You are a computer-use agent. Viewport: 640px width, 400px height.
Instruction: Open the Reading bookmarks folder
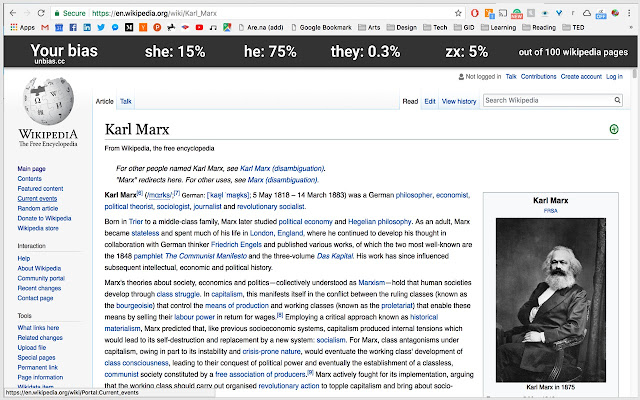(x=539, y=27)
